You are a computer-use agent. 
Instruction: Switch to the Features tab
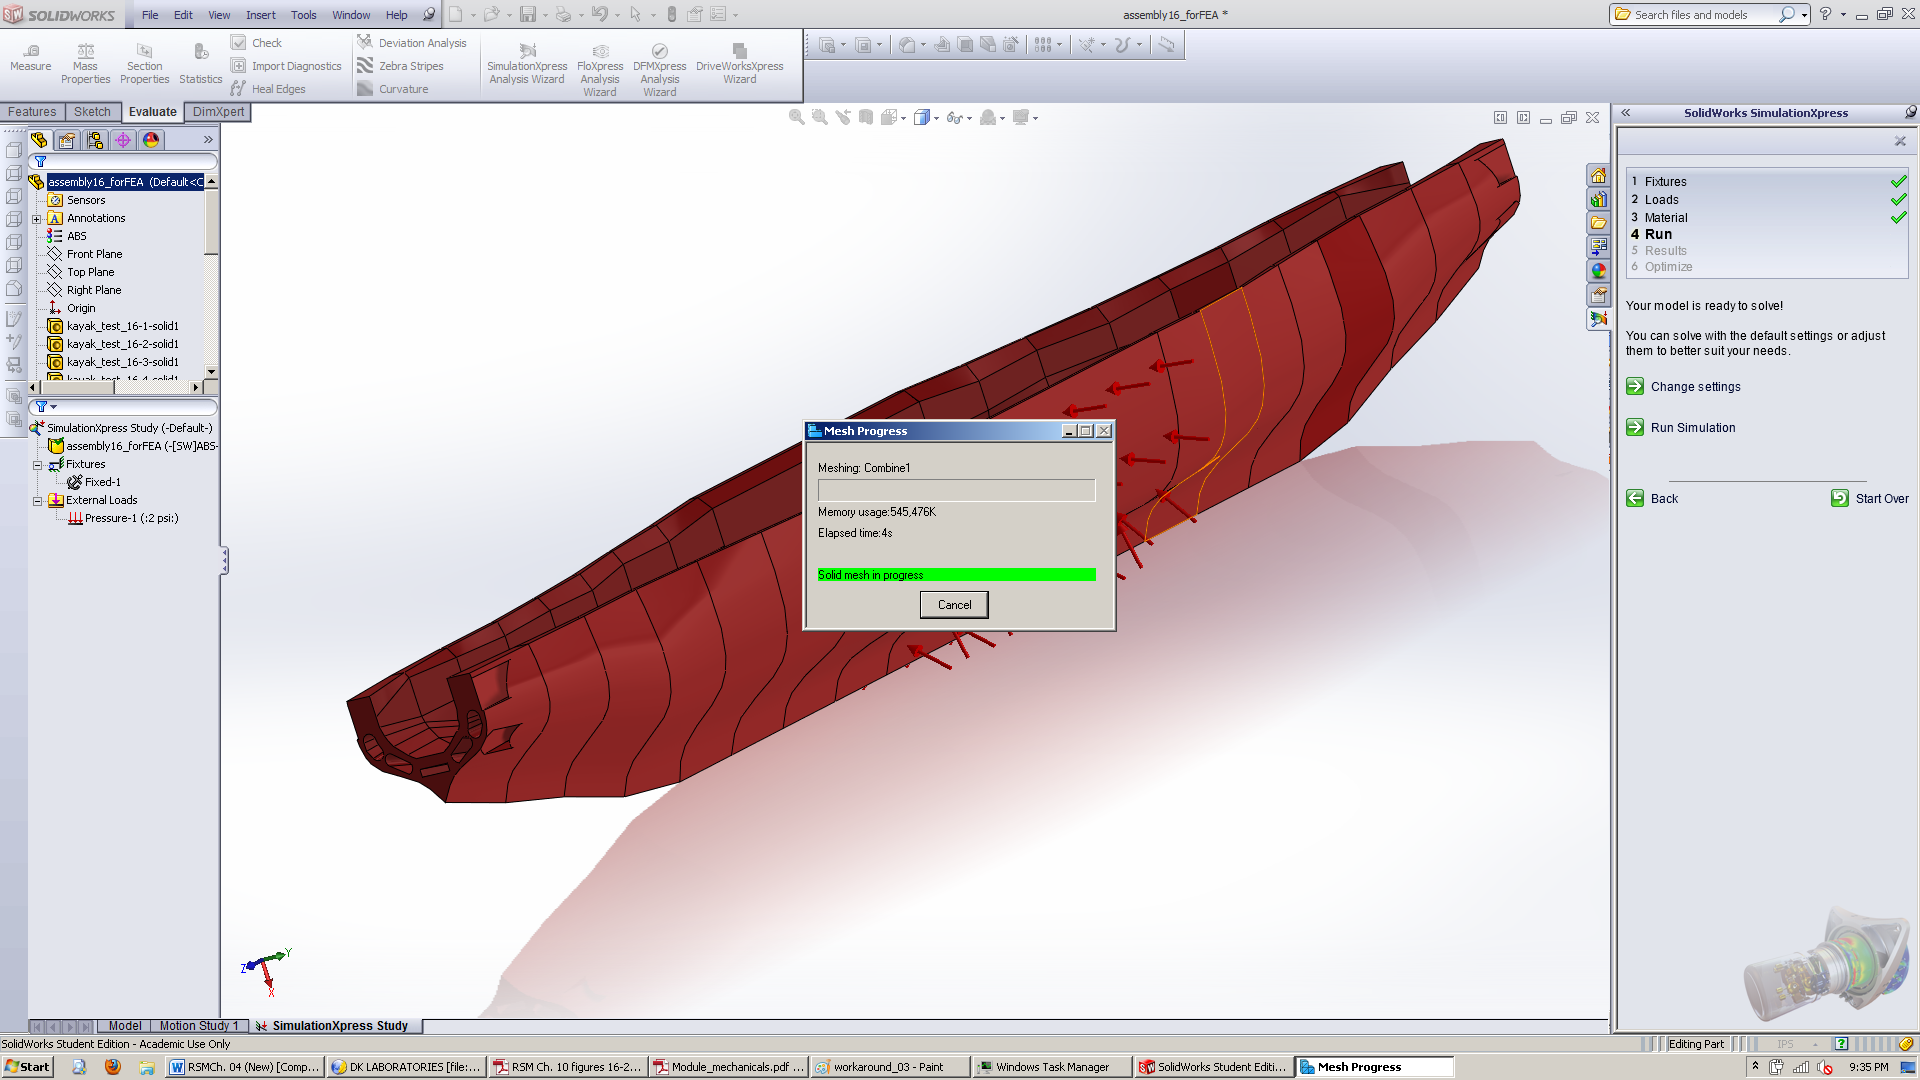32,112
